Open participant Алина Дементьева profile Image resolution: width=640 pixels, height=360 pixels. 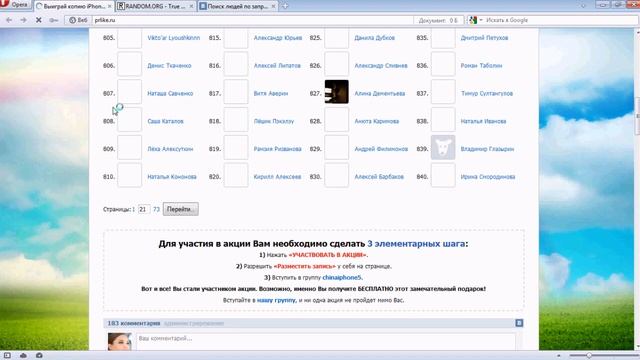[x=380, y=93]
